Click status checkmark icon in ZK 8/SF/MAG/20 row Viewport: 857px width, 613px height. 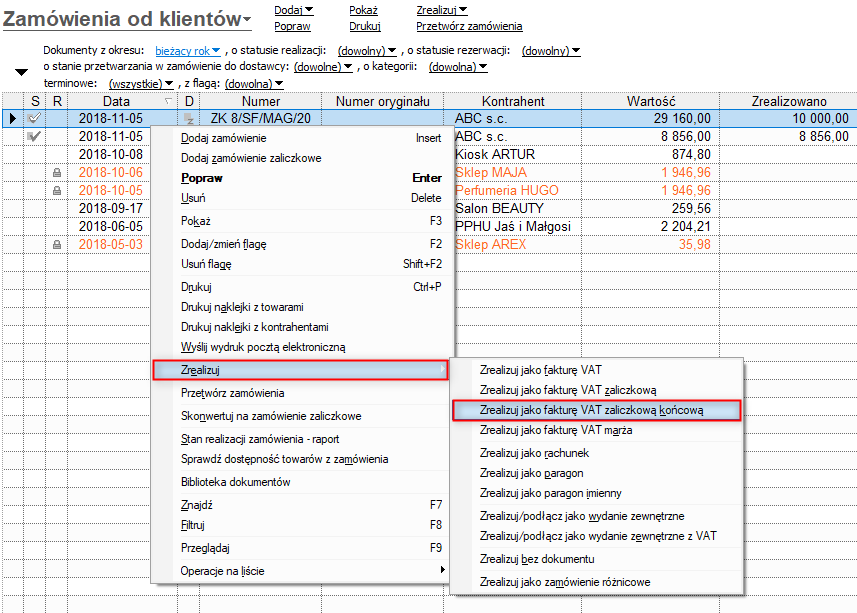[34, 118]
